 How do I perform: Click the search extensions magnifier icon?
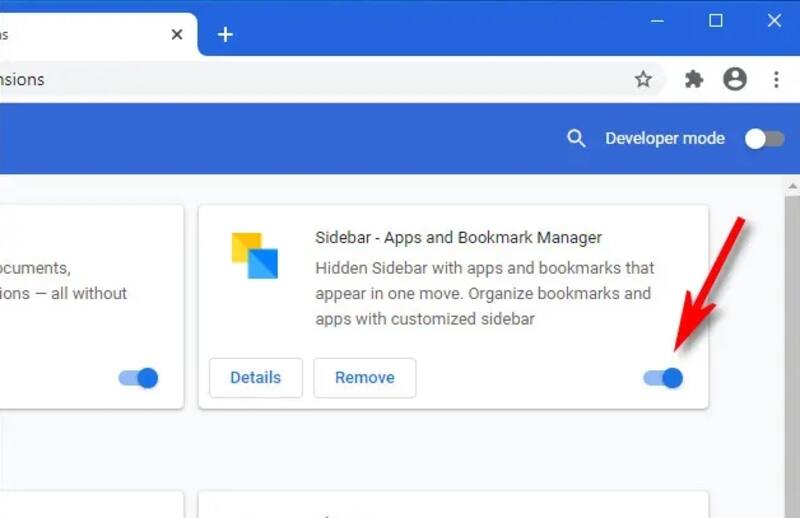pos(576,139)
